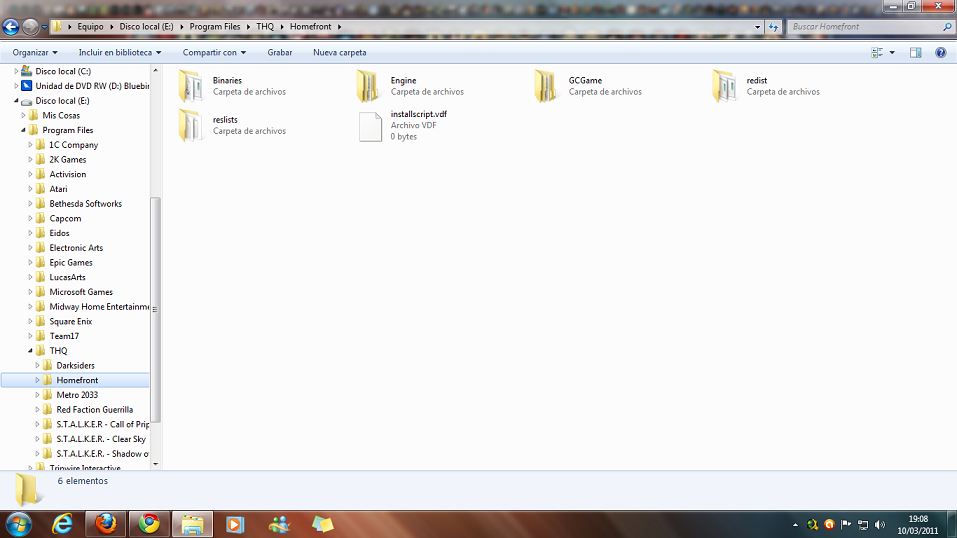This screenshot has width=957, height=538.
Task: Click the Grabar button
Action: pos(280,53)
